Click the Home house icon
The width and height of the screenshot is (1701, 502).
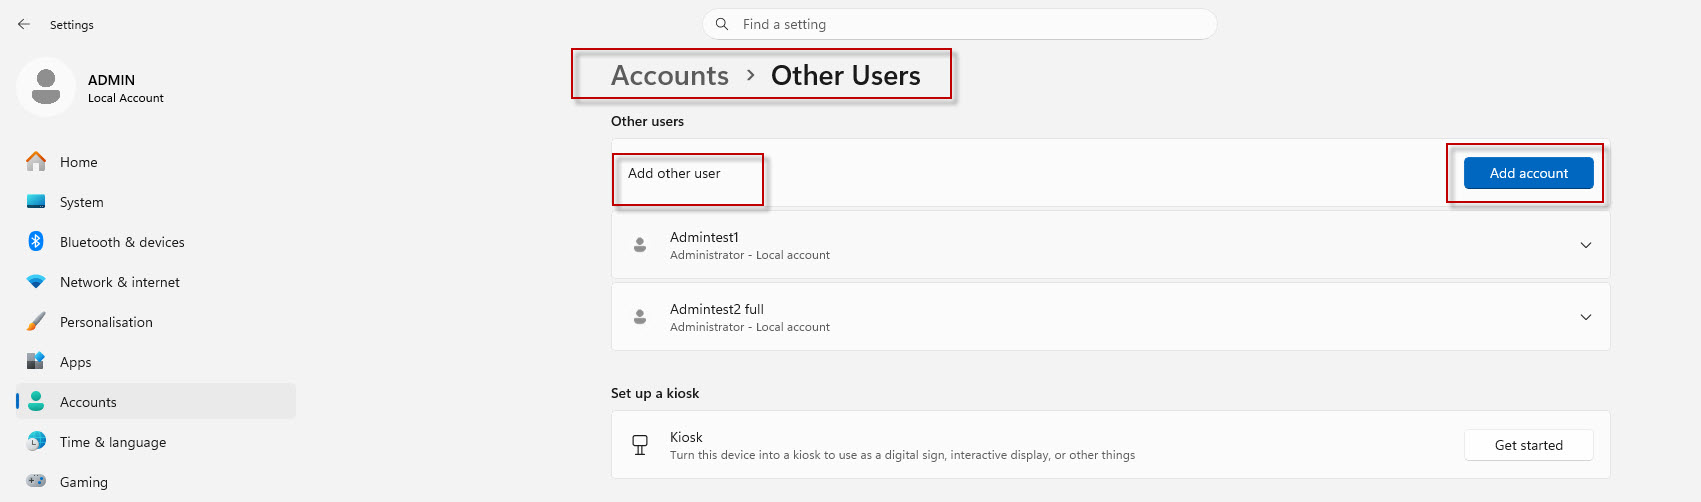pyautogui.click(x=36, y=161)
